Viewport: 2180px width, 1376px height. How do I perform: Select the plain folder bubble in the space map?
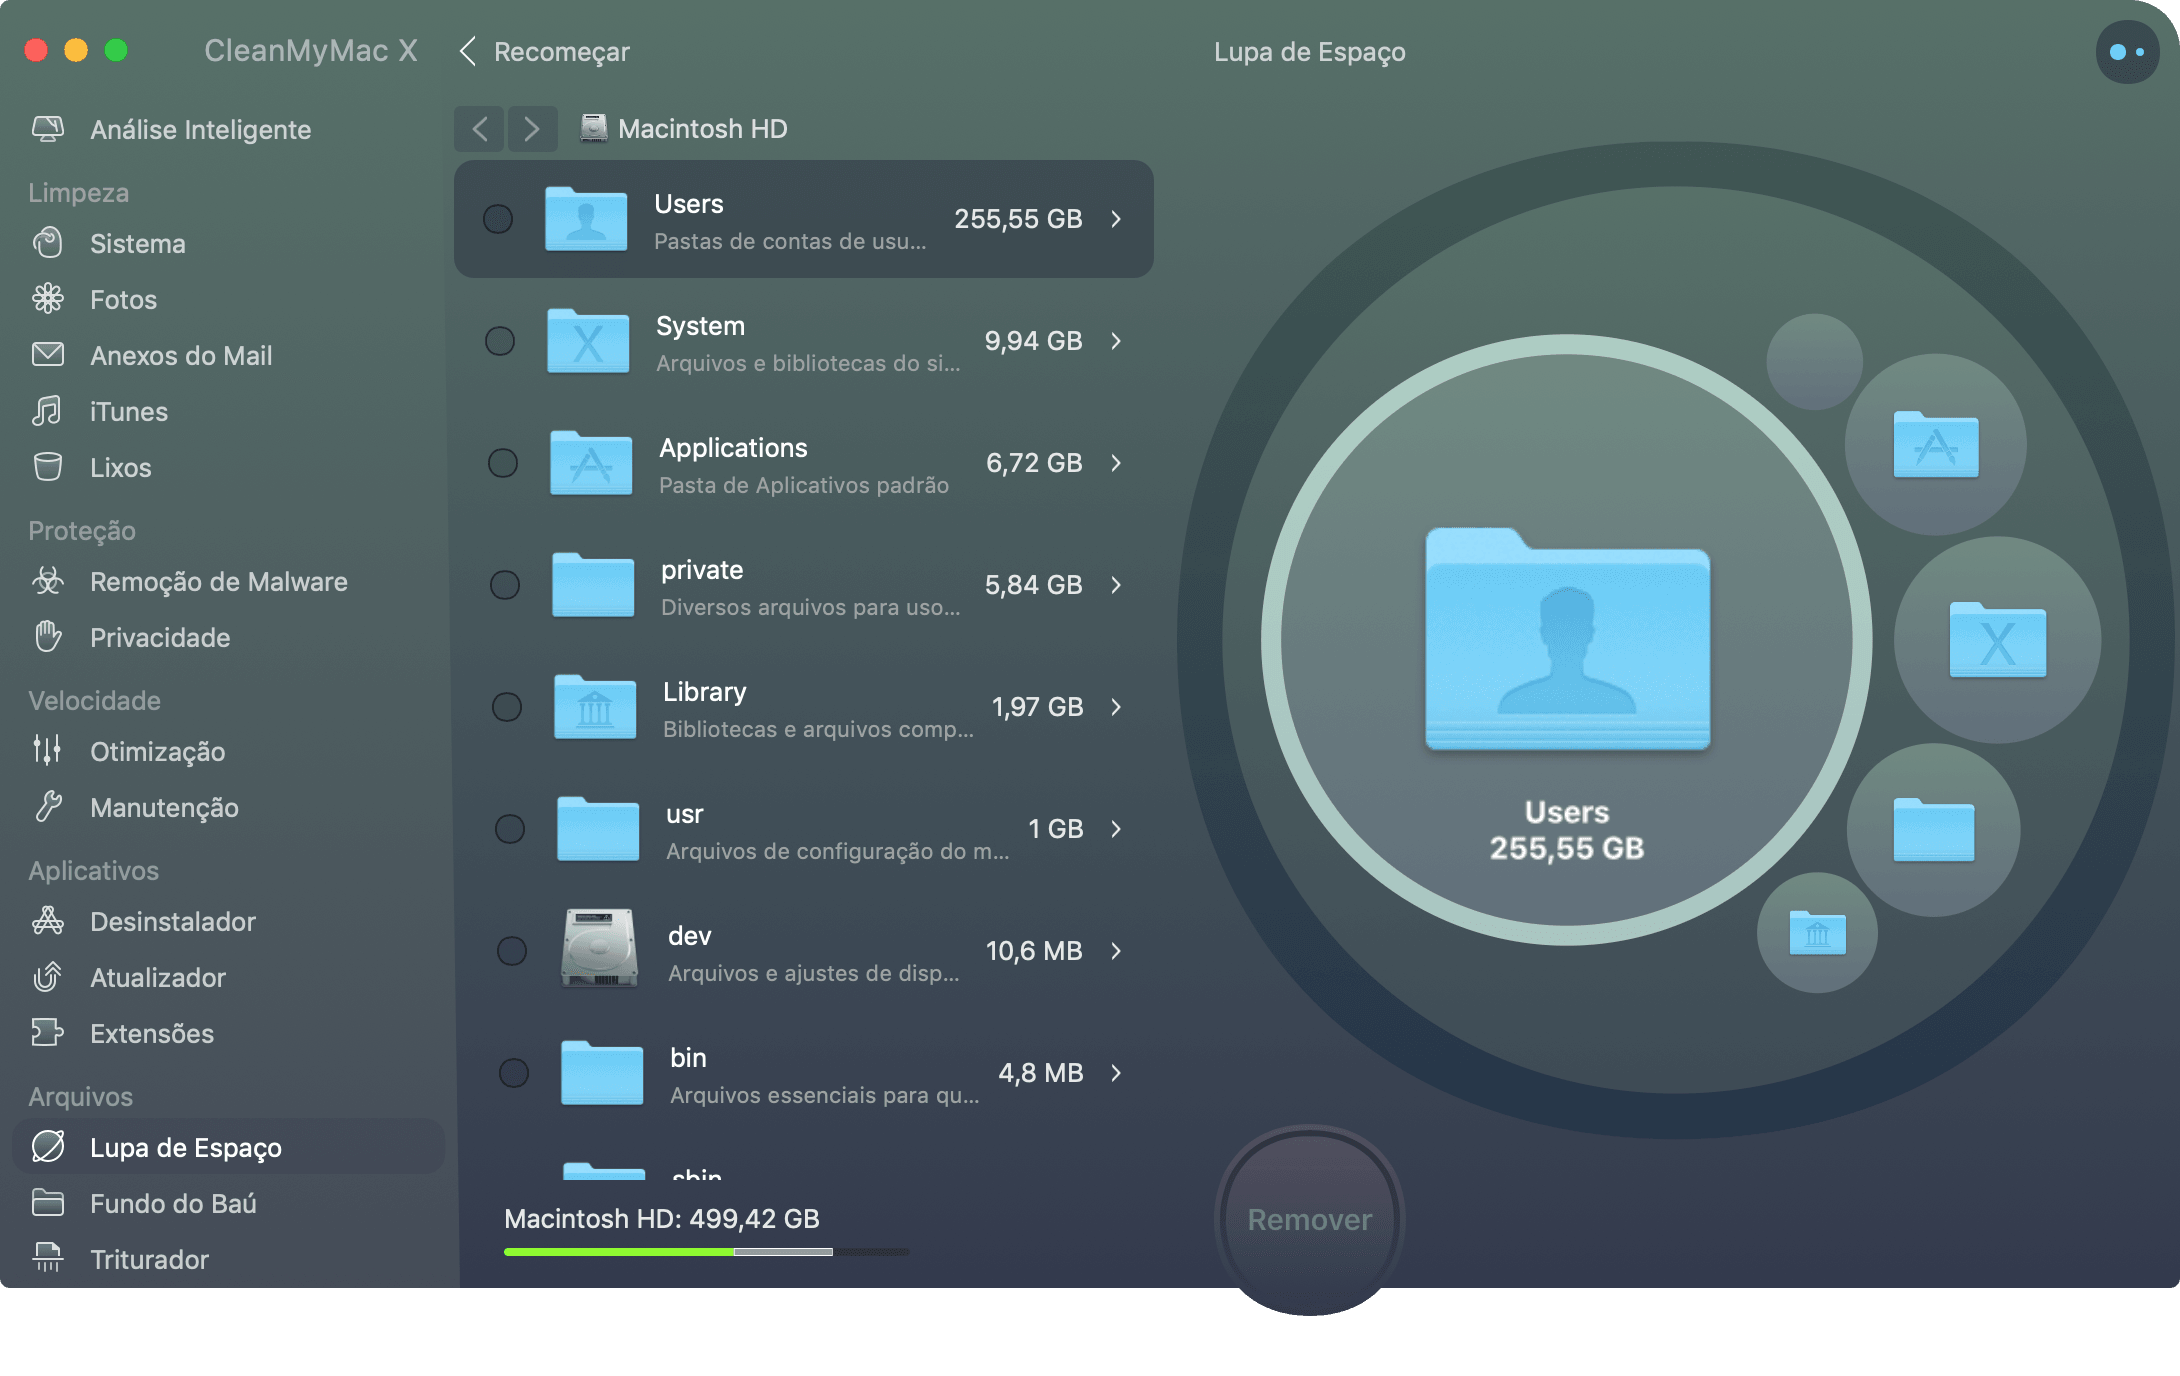point(1933,830)
